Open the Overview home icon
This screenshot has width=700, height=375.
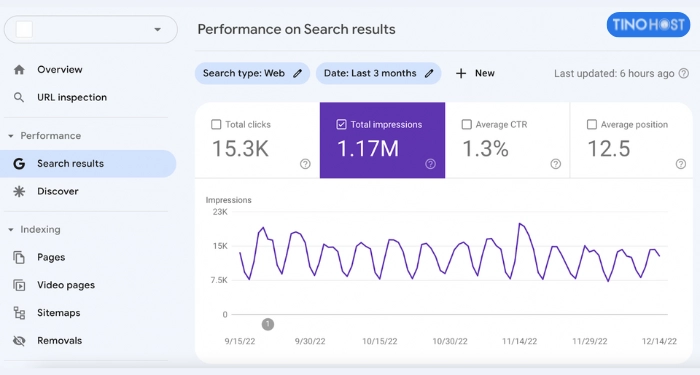(x=19, y=70)
